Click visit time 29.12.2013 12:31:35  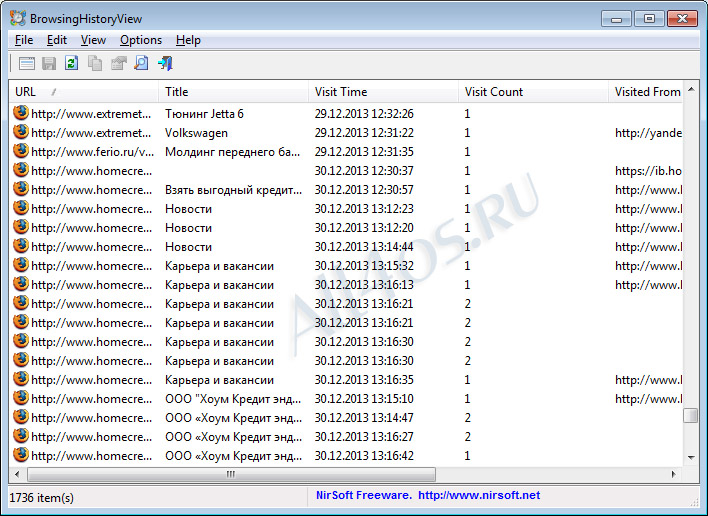364,152
